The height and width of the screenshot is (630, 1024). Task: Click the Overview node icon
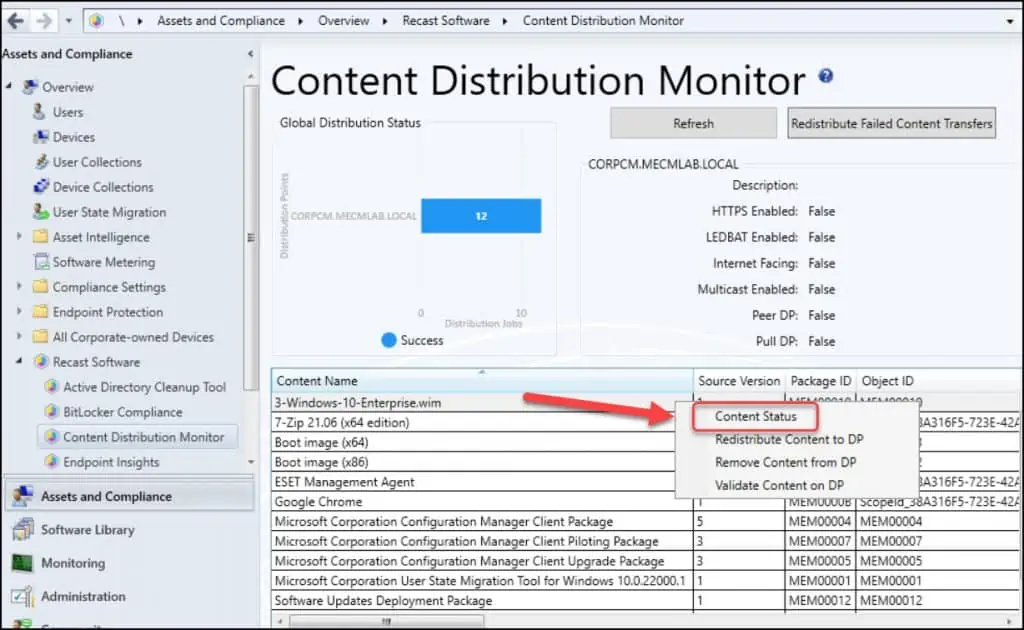pyautogui.click(x=30, y=87)
